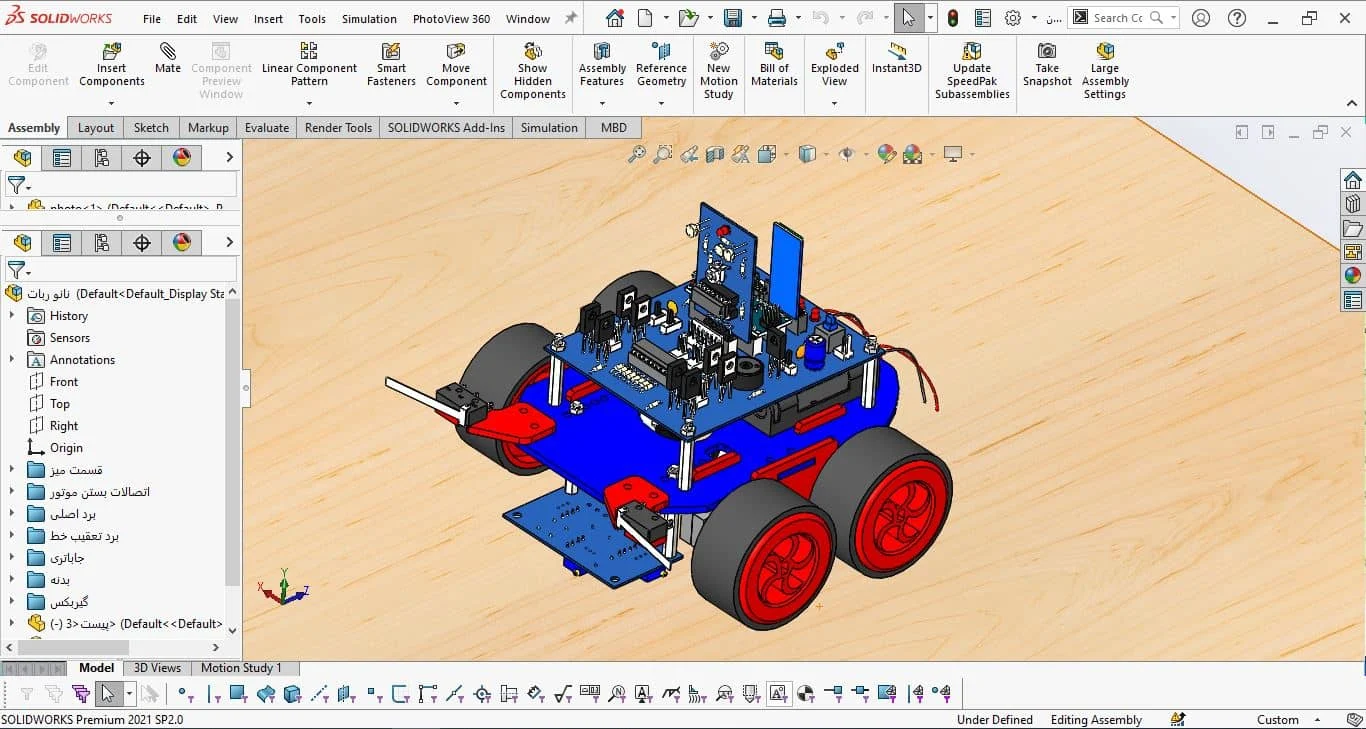This screenshot has height=729, width=1366.
Task: Toggle the Filter Edges selection filter
Action: tap(213, 693)
